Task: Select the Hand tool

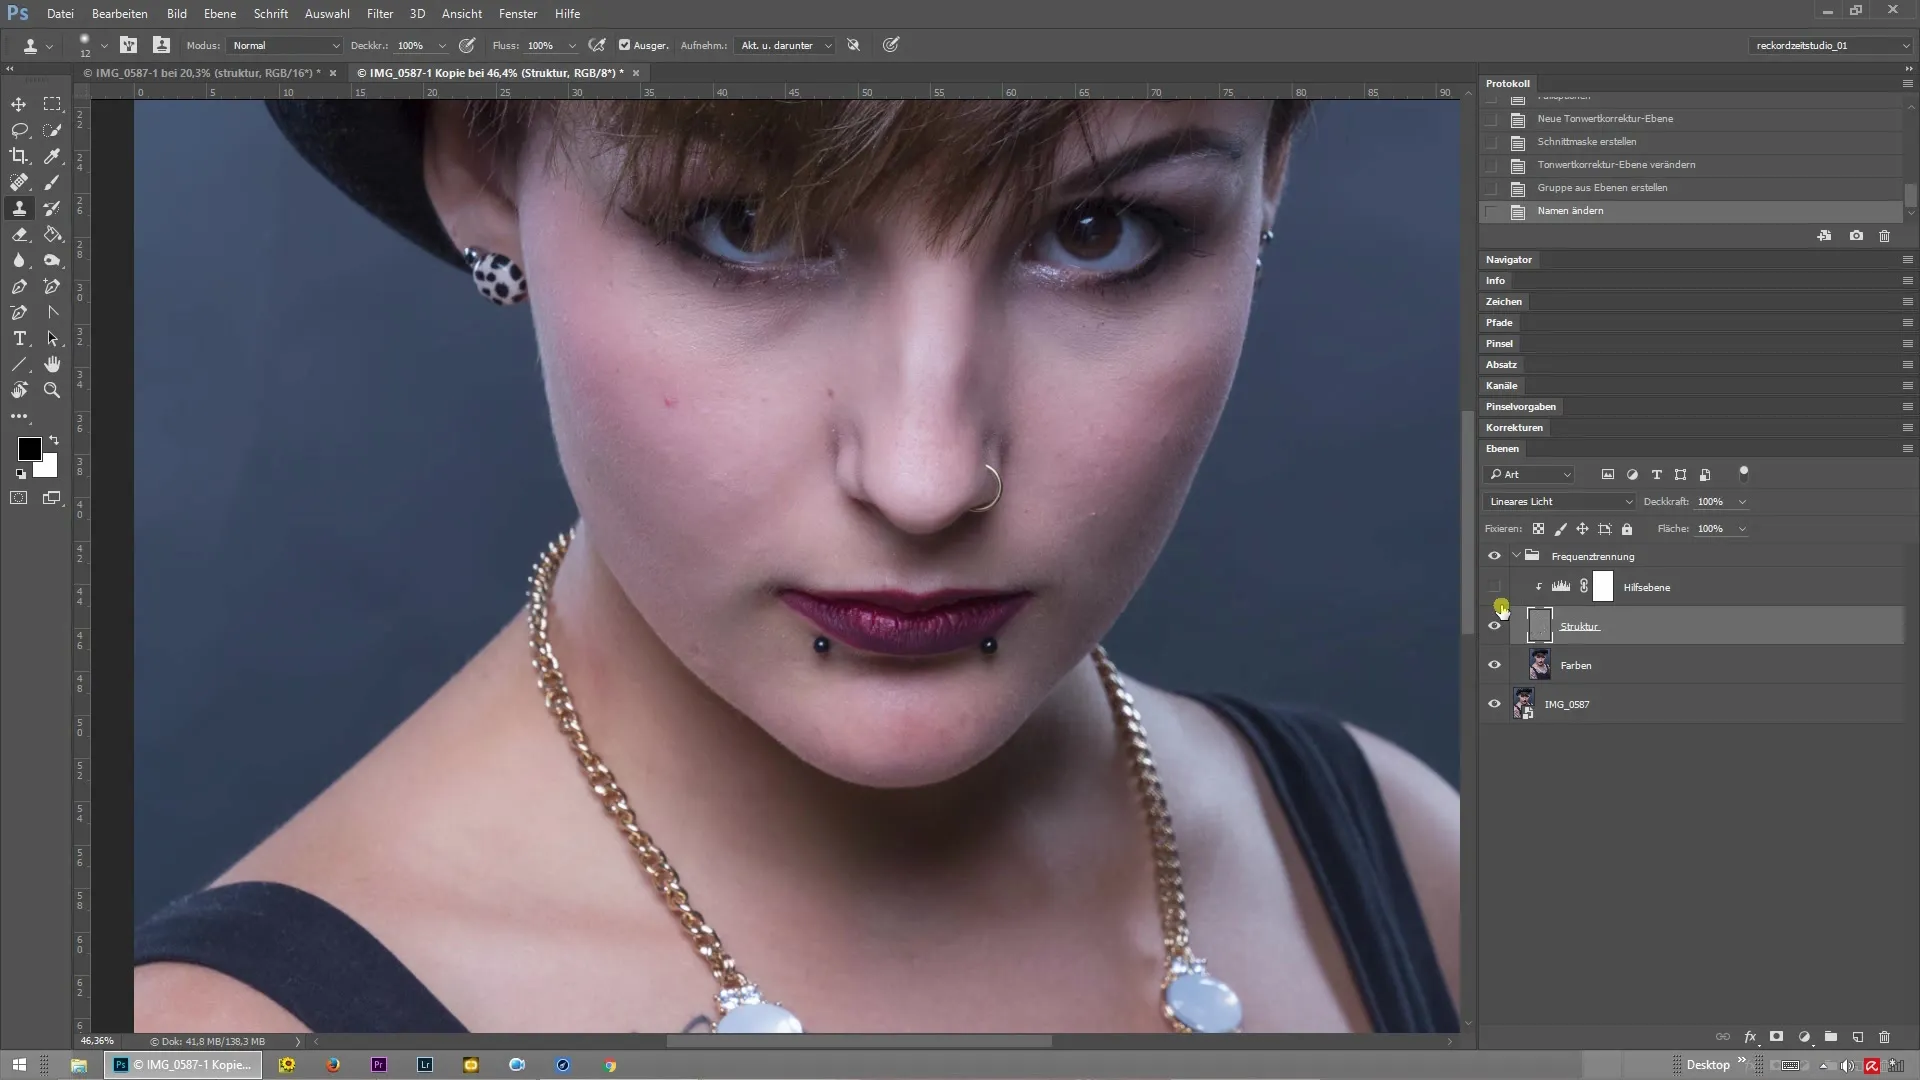Action: [52, 364]
